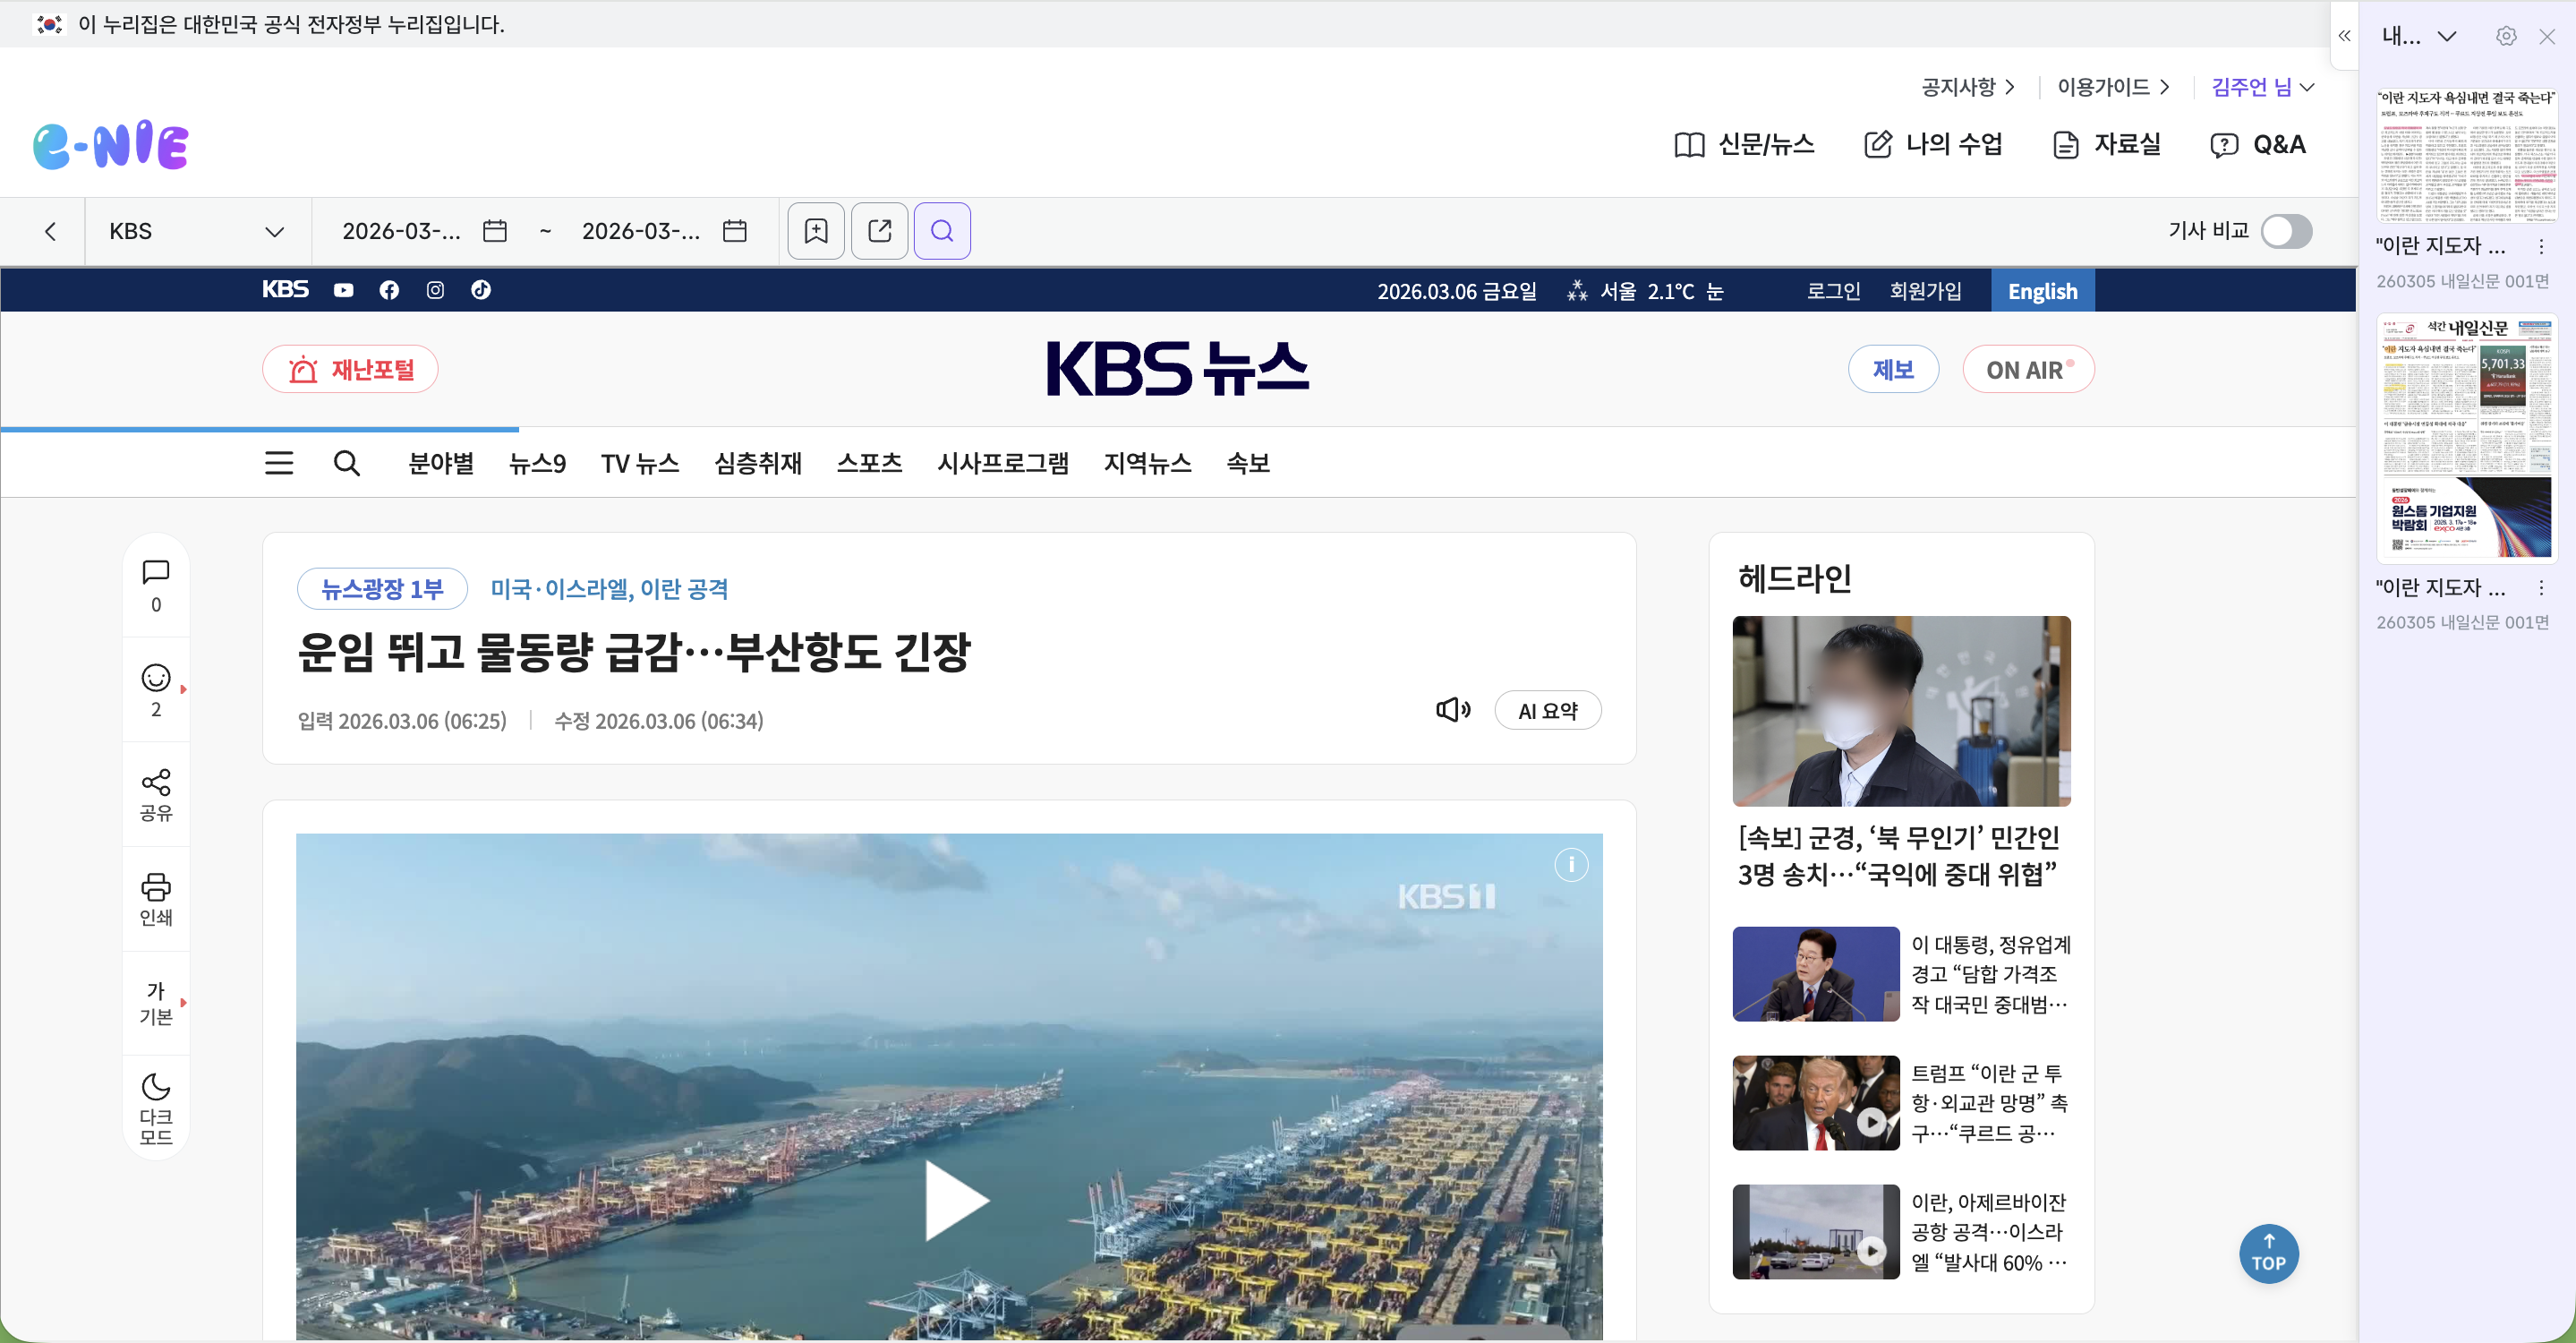Open the KBS hamburger menu icon
Viewport: 2576px width, 1343px height.
pyautogui.click(x=279, y=463)
